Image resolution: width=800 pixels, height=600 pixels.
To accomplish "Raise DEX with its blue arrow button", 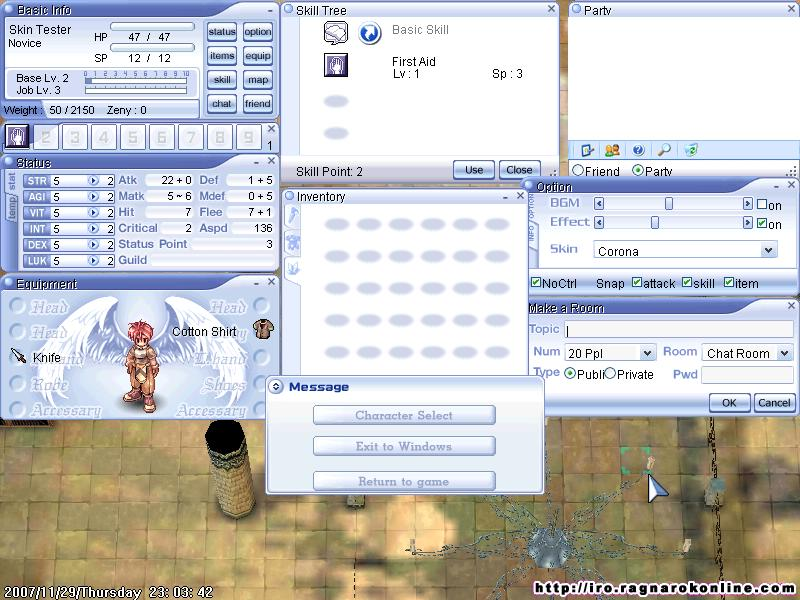I will click(93, 245).
